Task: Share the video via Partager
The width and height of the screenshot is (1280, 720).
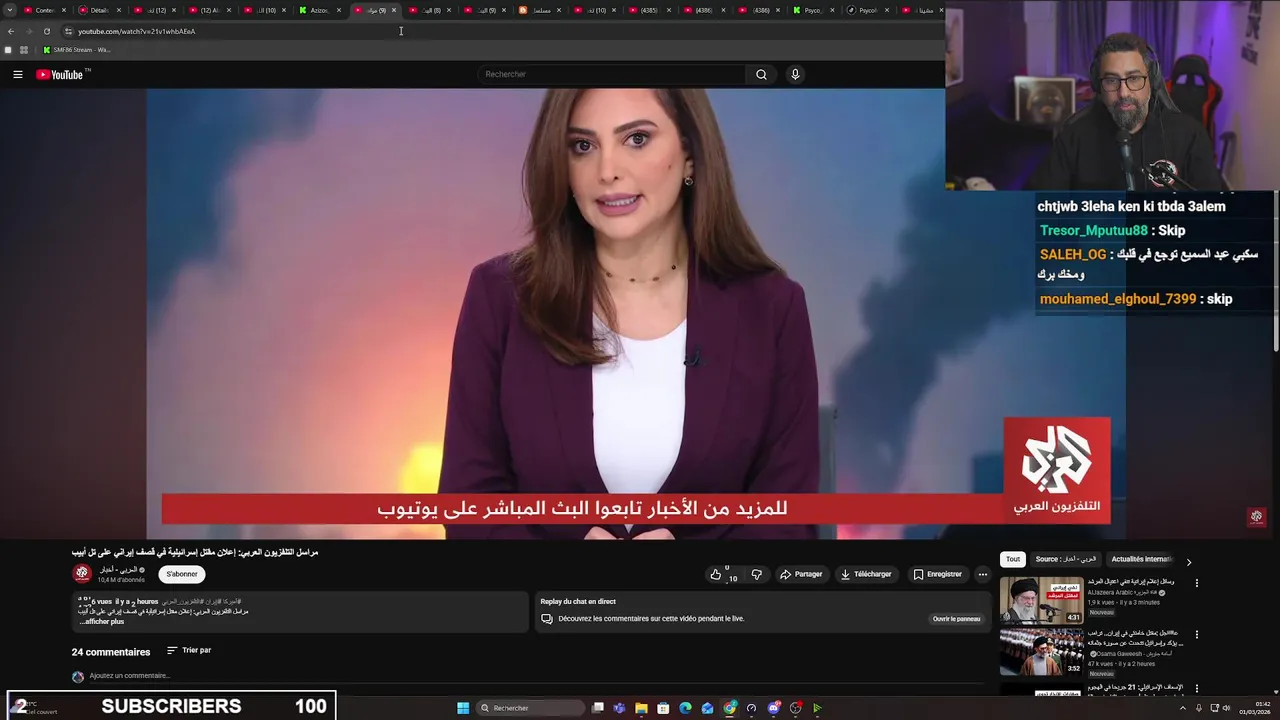Action: tap(801, 574)
